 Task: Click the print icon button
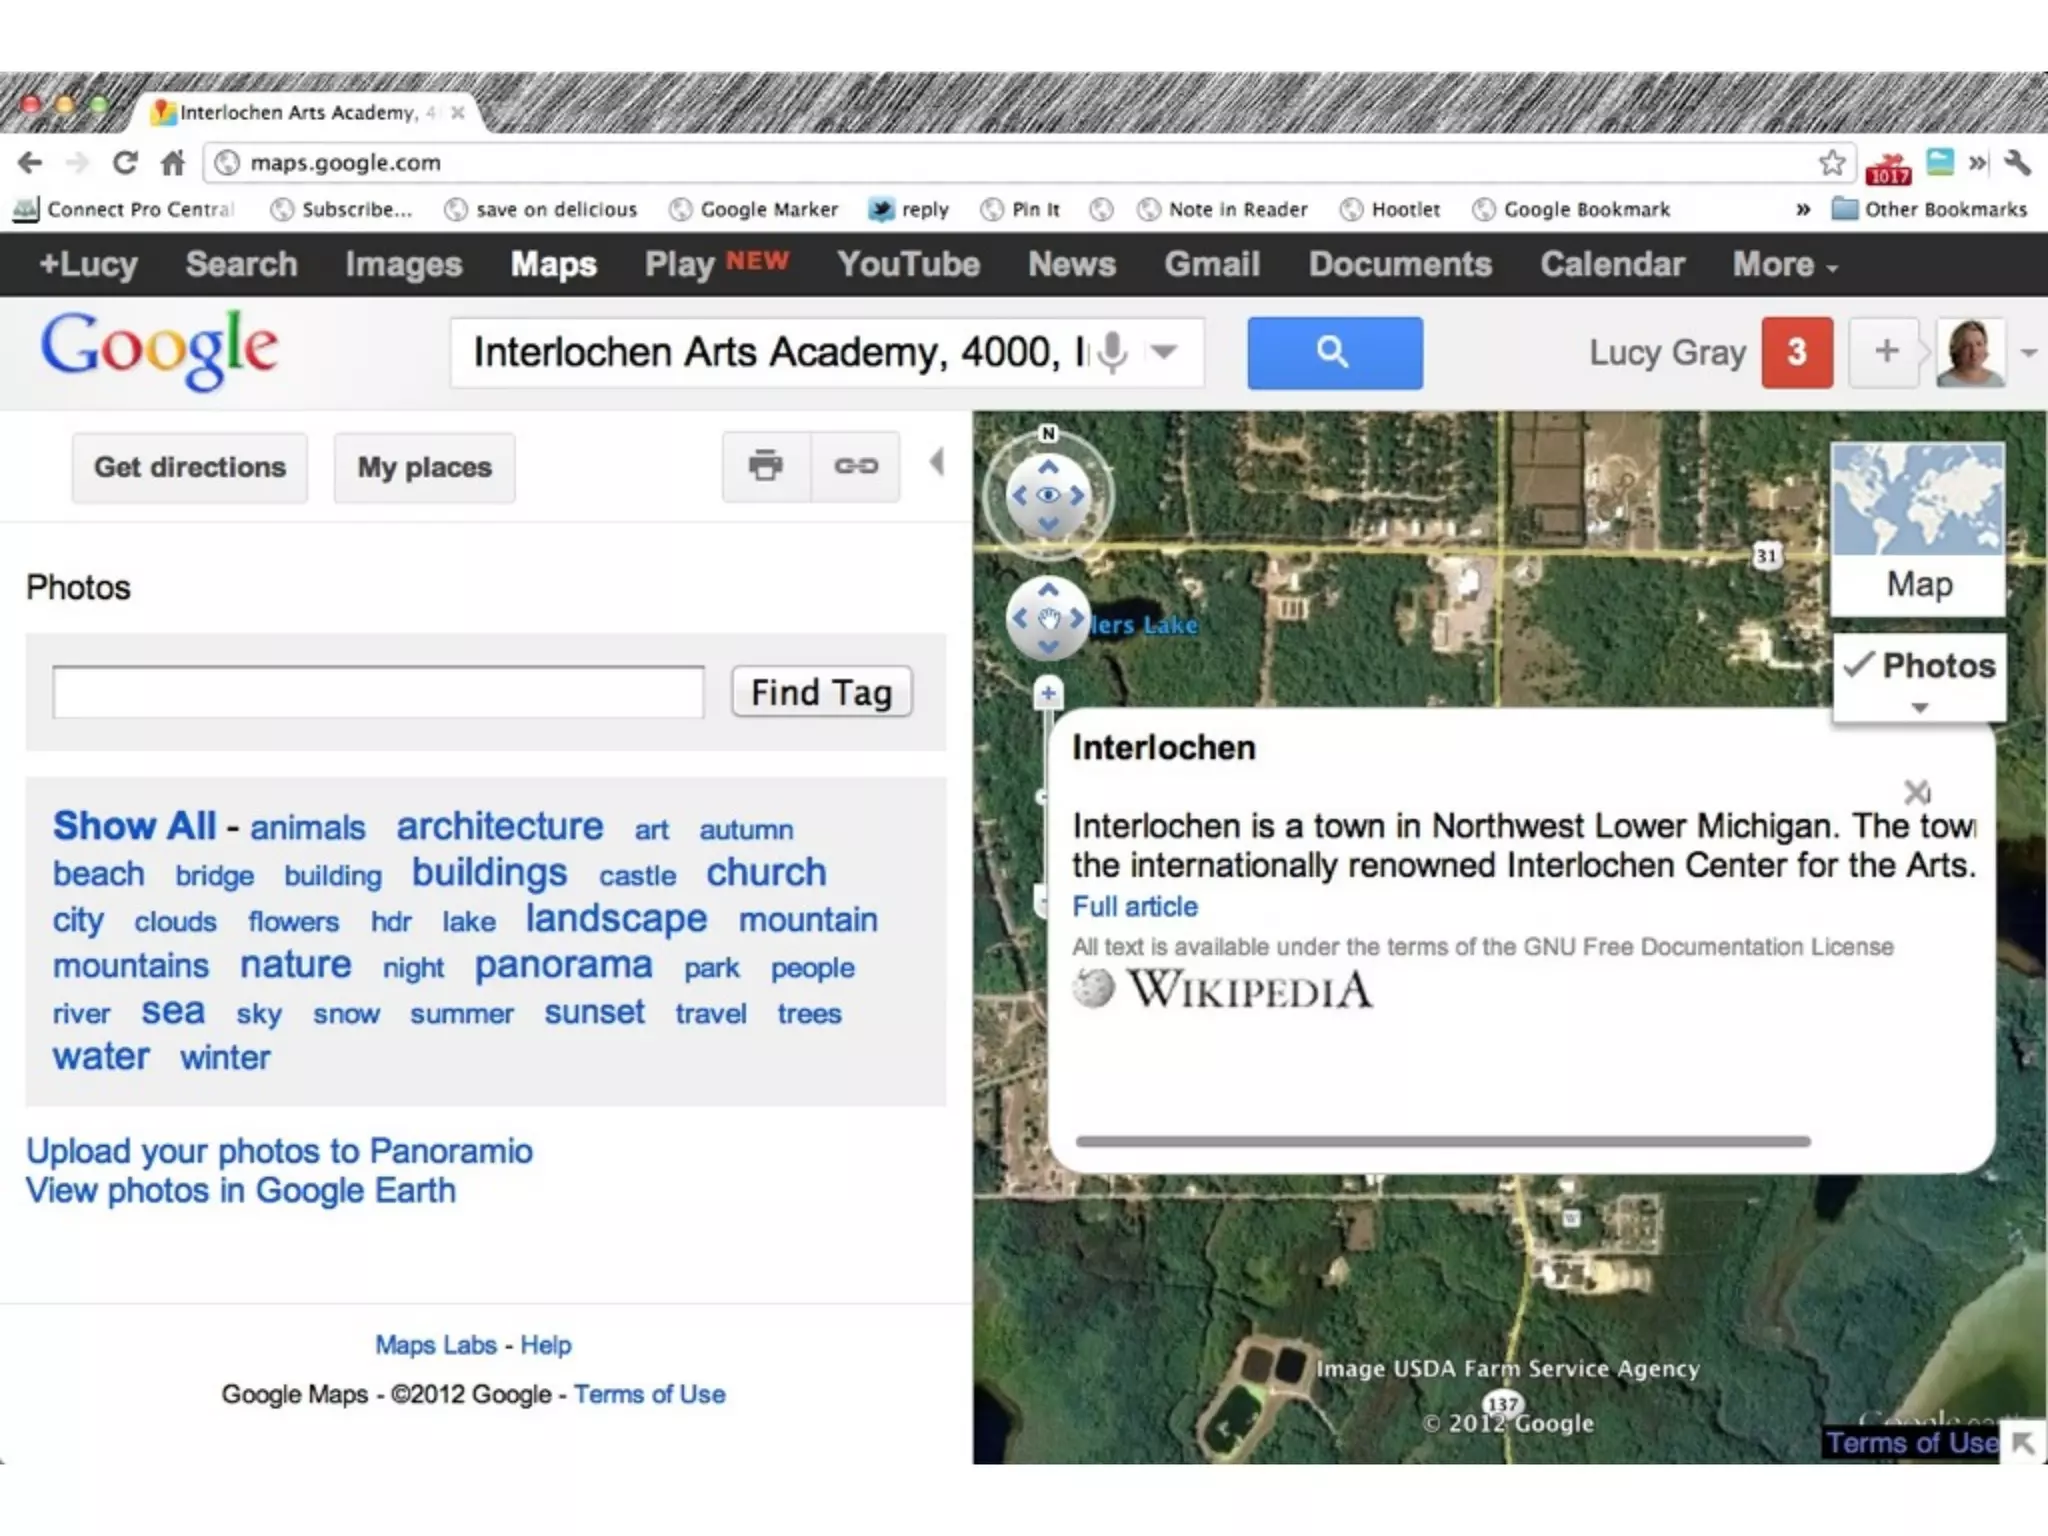765,466
